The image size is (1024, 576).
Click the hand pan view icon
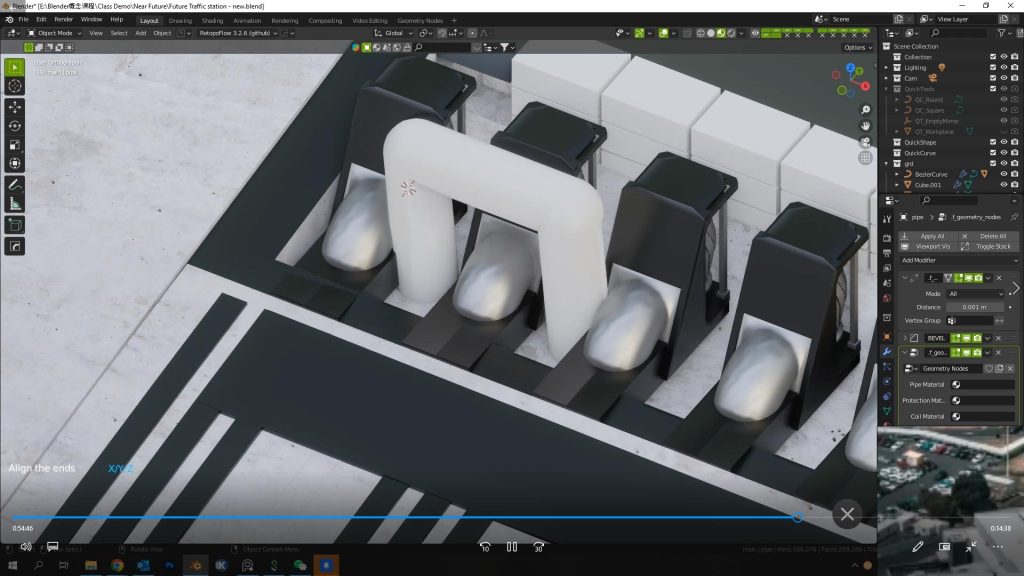pyautogui.click(x=866, y=125)
